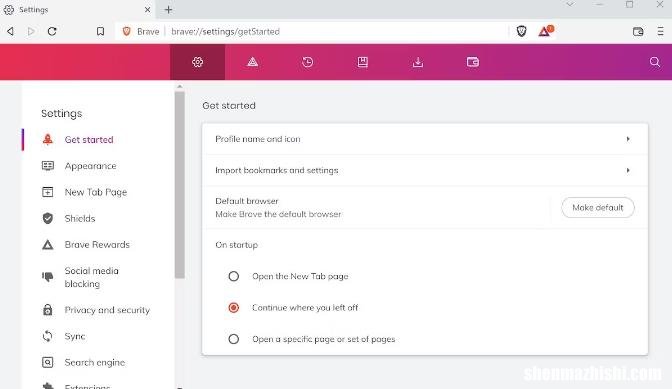Select the Settings browser tab

(77, 9)
